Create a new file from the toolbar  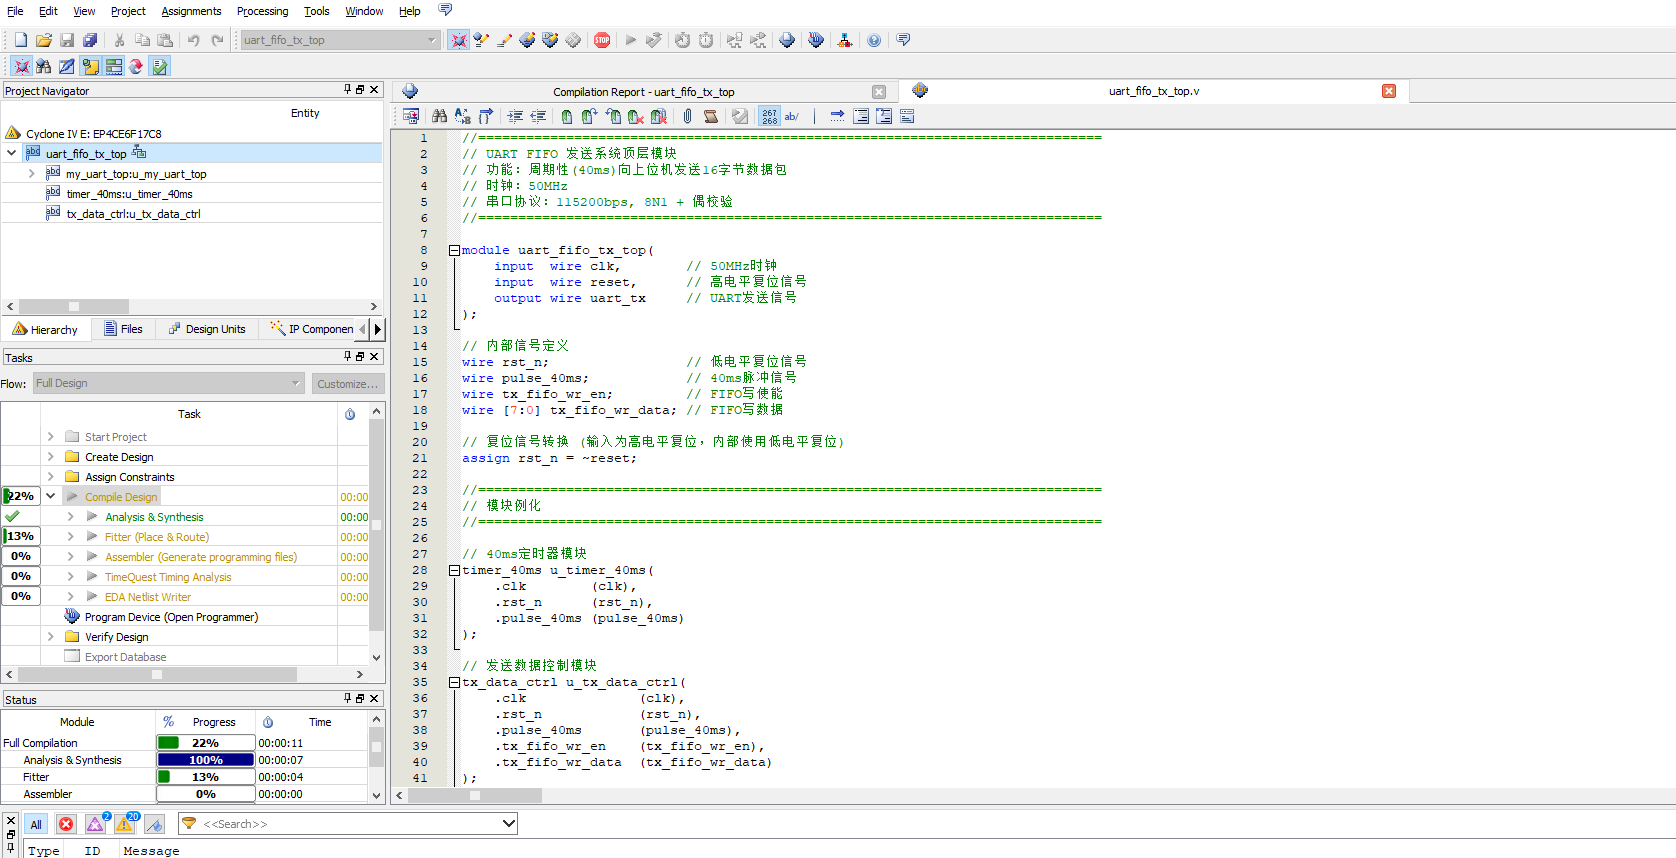pyautogui.click(x=21, y=40)
